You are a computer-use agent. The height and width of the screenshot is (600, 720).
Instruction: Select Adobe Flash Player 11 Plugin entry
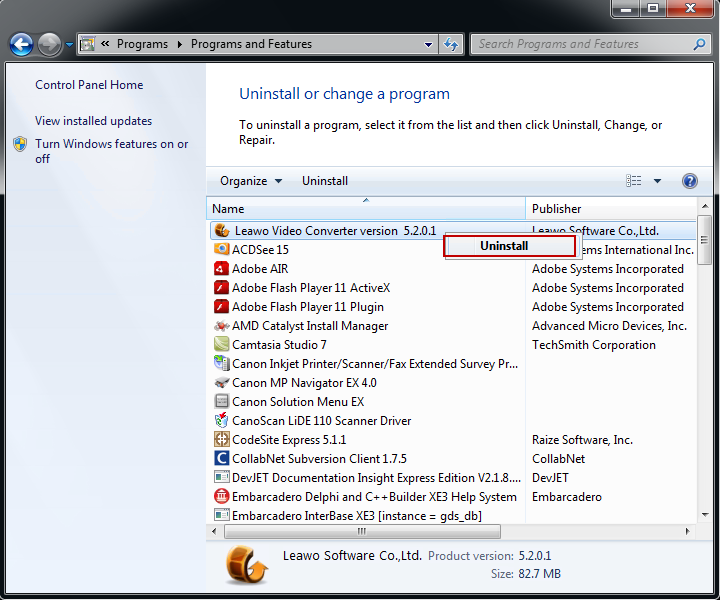point(308,307)
